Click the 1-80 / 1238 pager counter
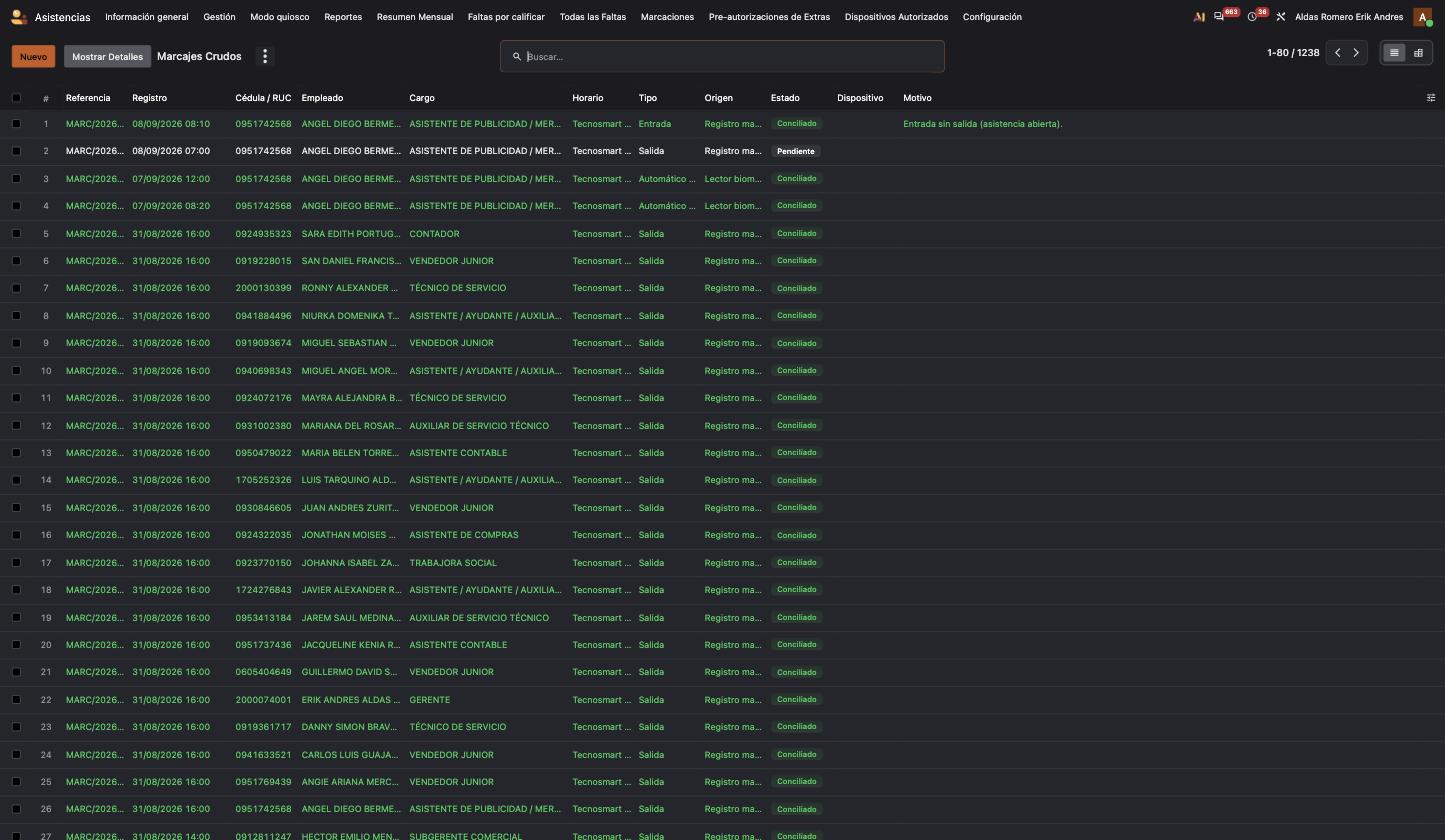Viewport: 1445px width, 840px height. click(x=1293, y=53)
